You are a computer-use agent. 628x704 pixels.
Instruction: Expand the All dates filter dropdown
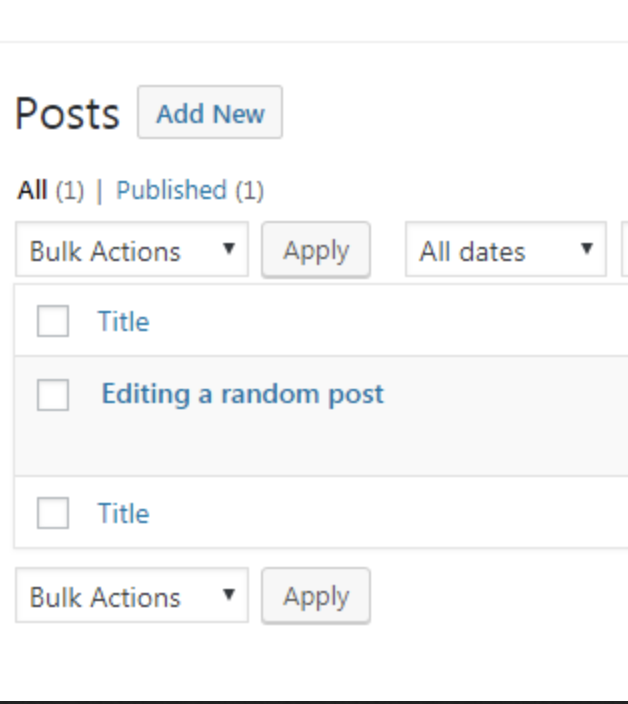(505, 251)
